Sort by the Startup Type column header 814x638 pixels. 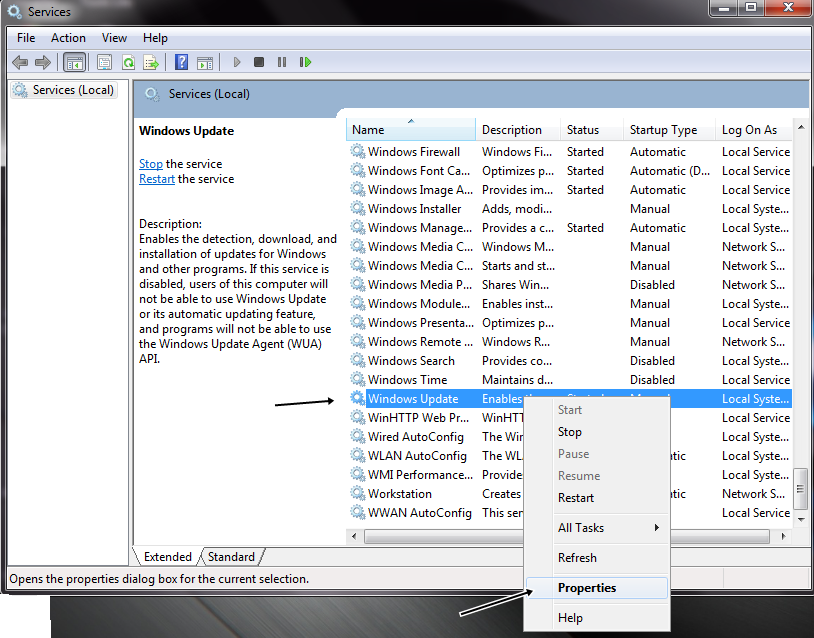(x=669, y=129)
